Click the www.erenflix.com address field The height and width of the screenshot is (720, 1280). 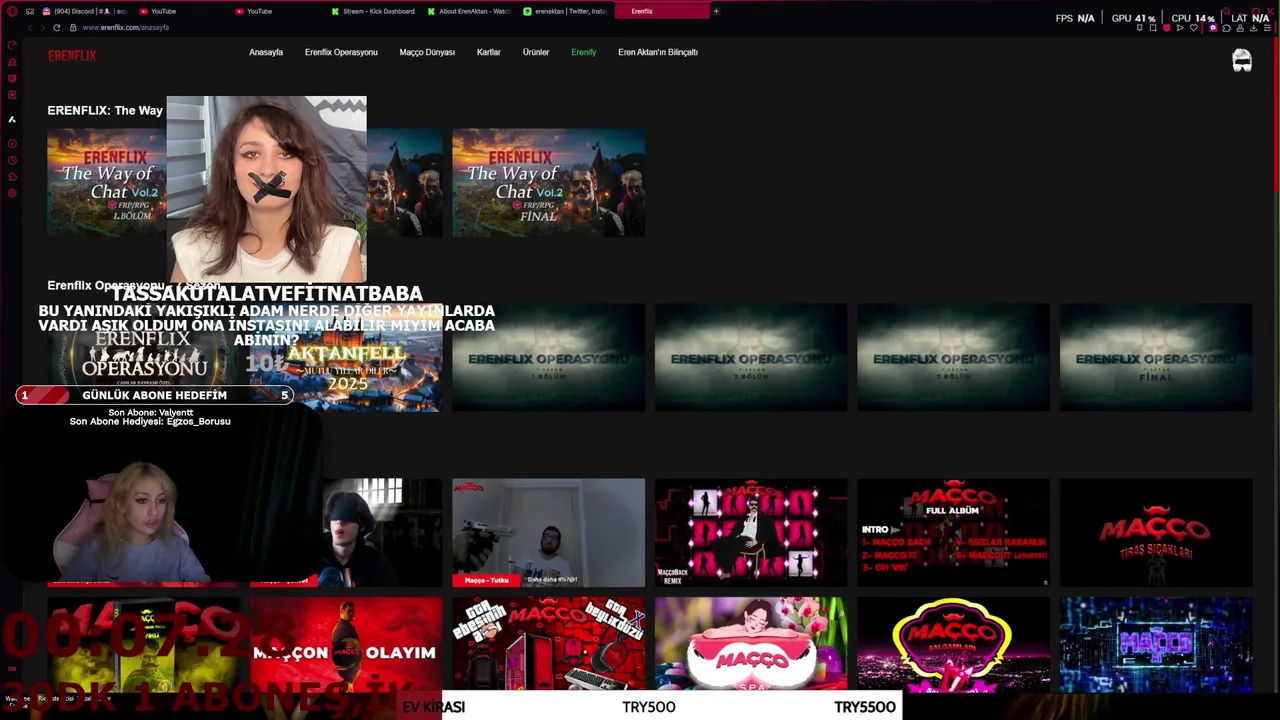pyautogui.click(x=126, y=28)
